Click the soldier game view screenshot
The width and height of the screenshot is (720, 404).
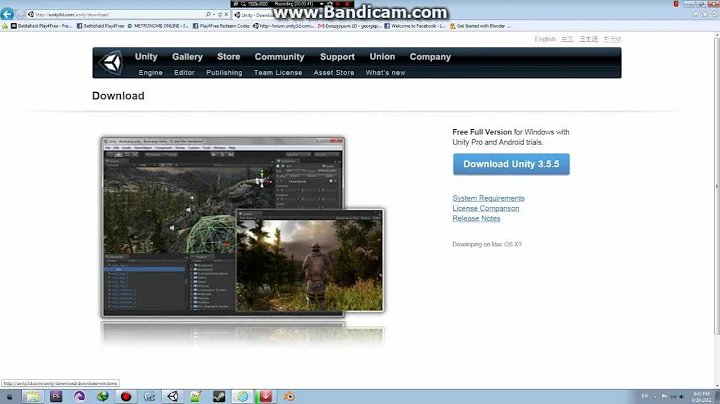[x=310, y=261]
